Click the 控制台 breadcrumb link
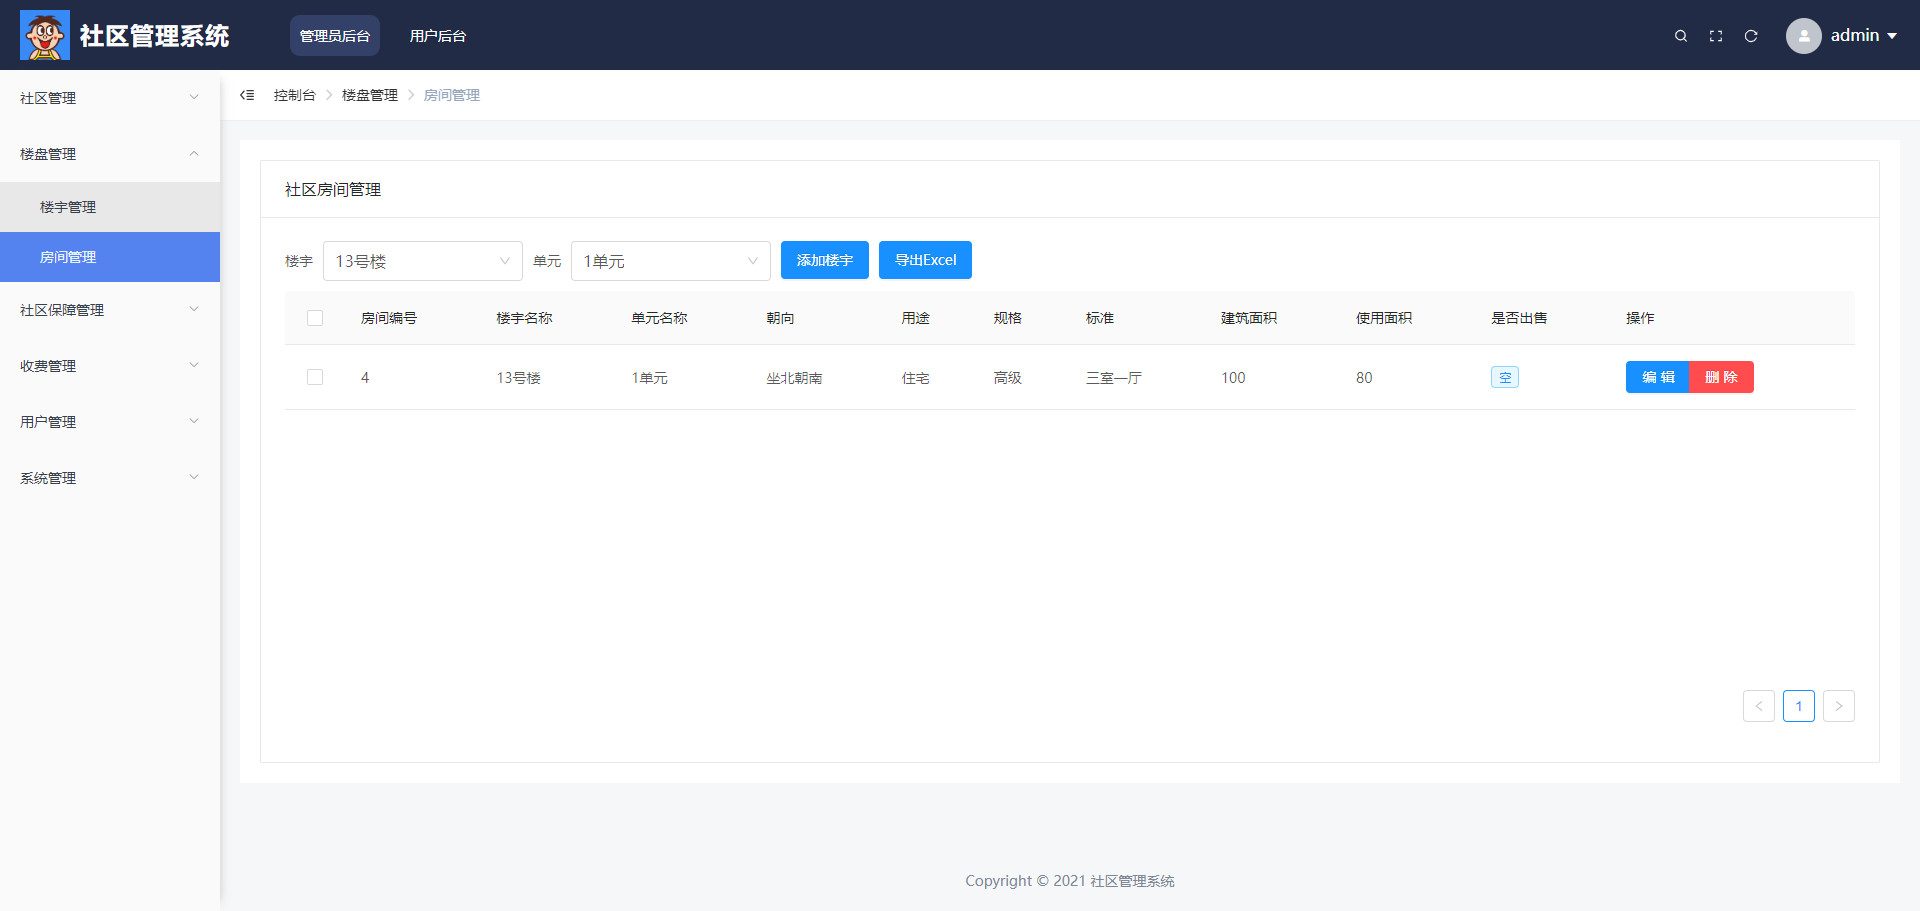The height and width of the screenshot is (911, 1920). pos(294,95)
